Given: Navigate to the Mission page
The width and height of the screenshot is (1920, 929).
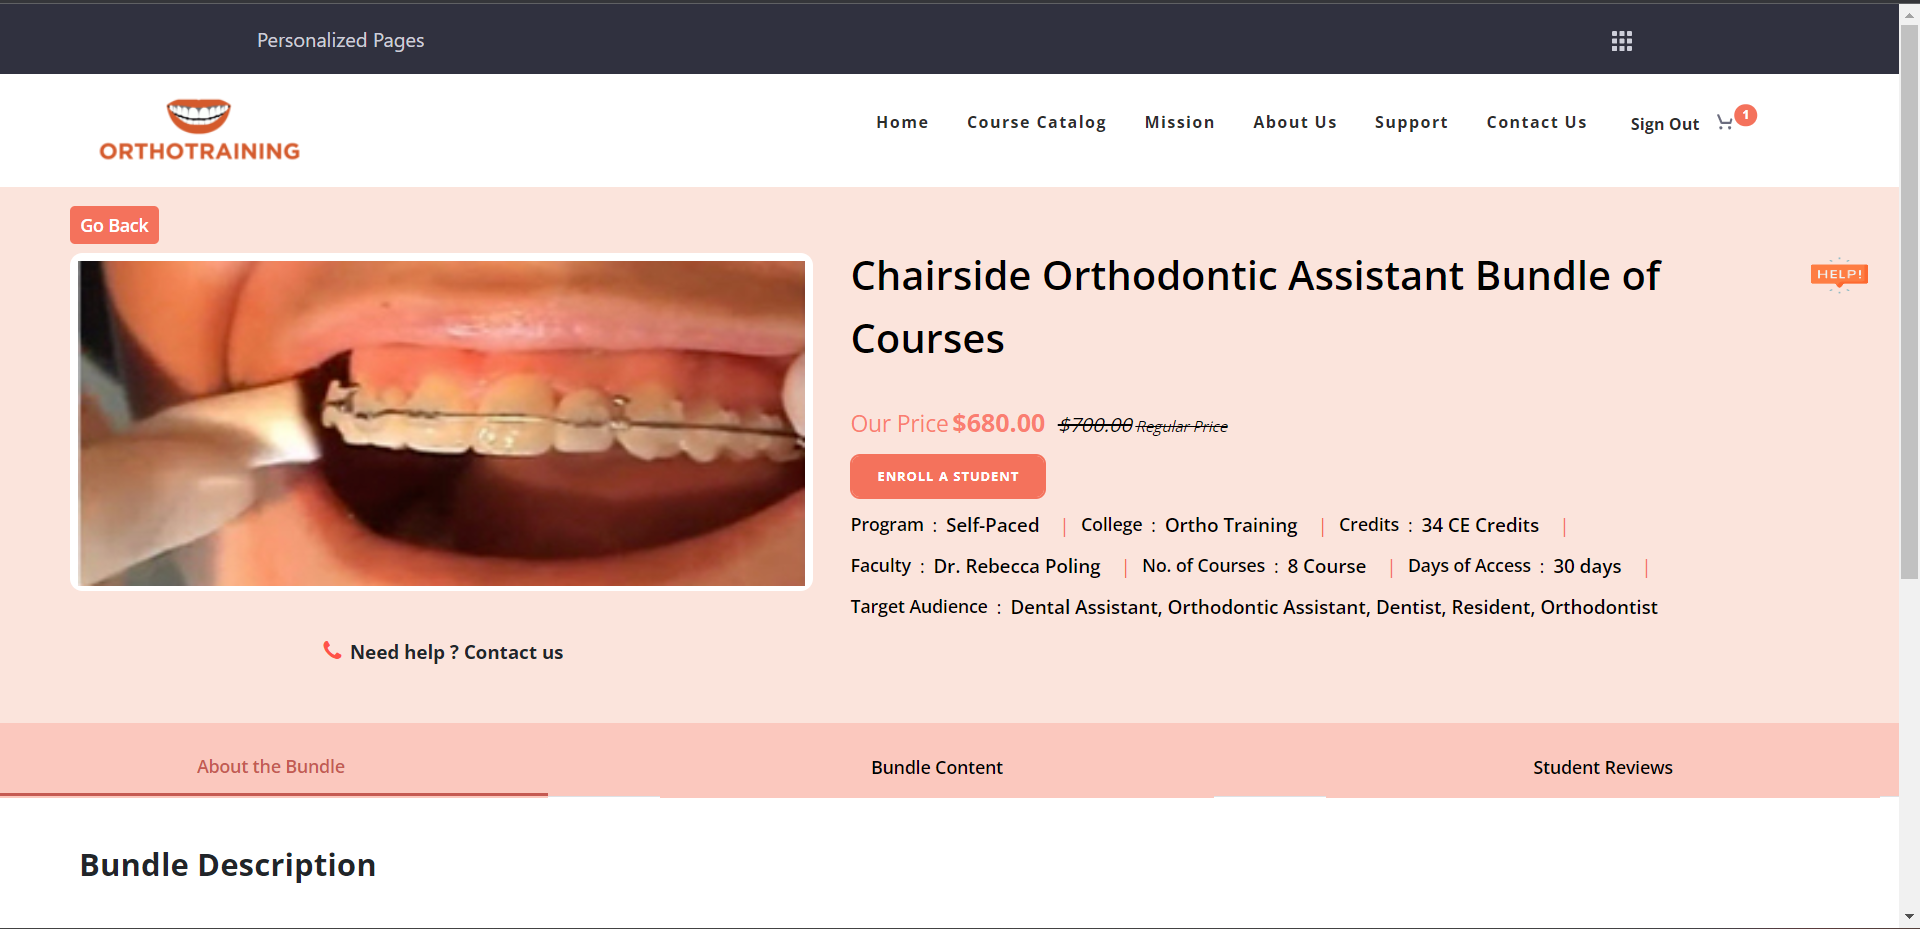Looking at the screenshot, I should (x=1179, y=122).
